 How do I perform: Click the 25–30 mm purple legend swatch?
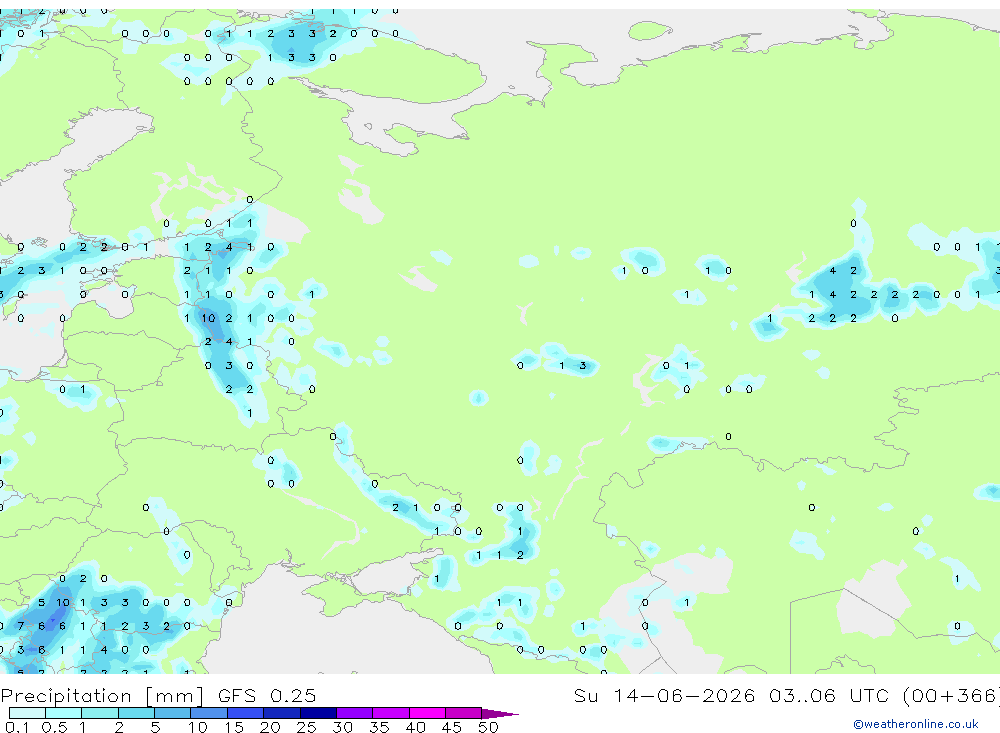pos(318,713)
